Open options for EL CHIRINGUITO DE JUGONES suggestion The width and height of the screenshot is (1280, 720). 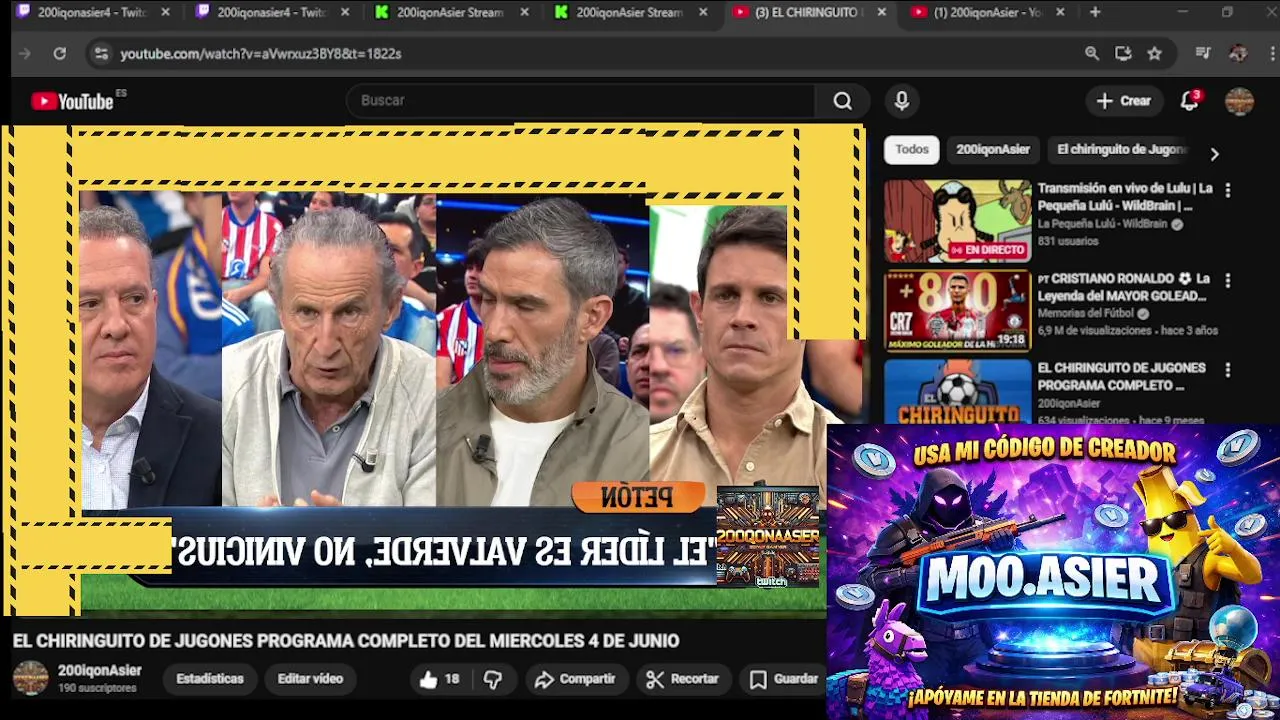(x=1228, y=370)
